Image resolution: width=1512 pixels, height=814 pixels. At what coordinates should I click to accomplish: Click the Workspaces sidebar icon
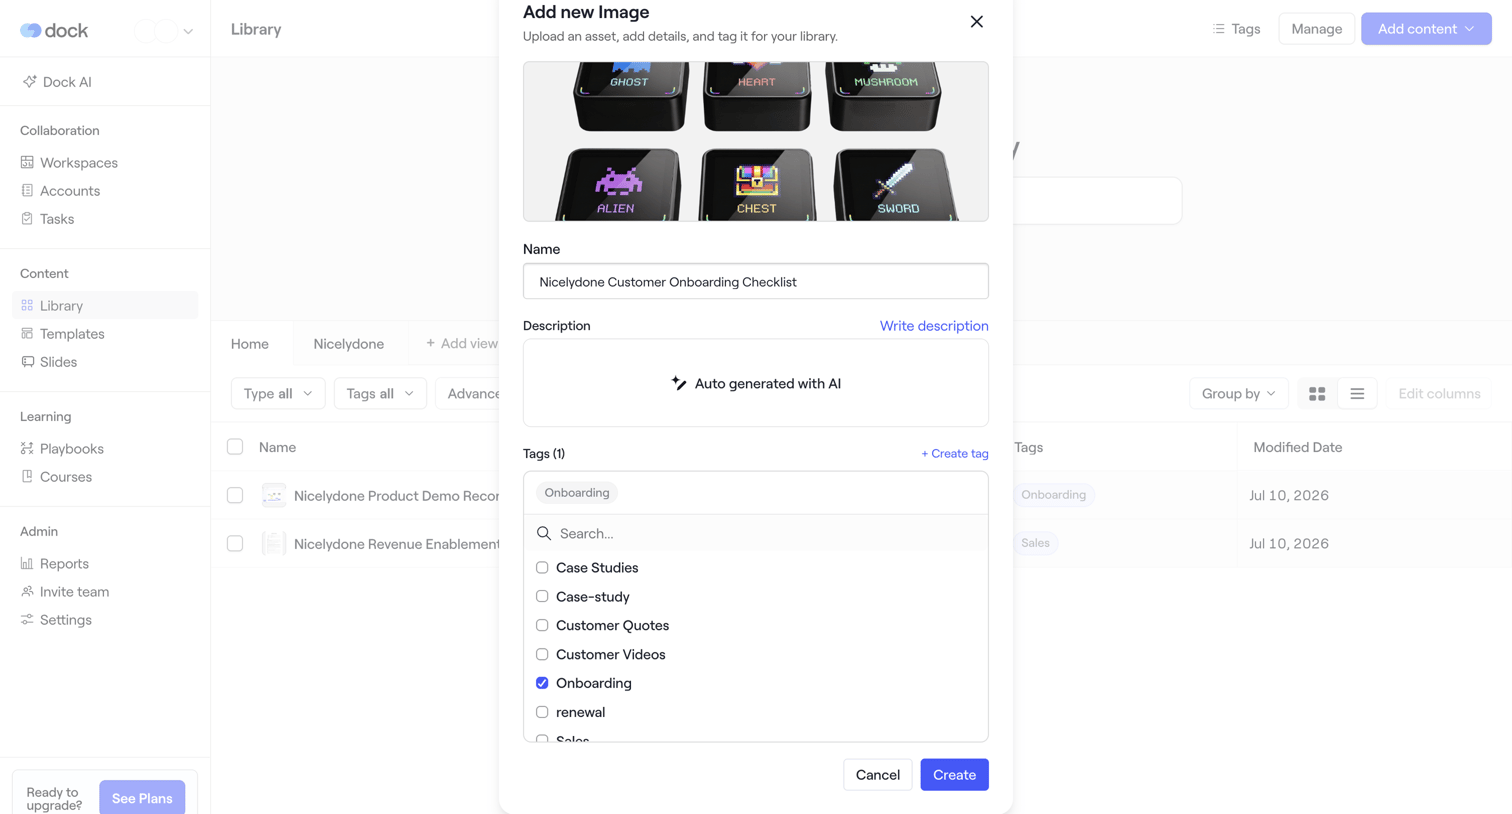tap(27, 162)
